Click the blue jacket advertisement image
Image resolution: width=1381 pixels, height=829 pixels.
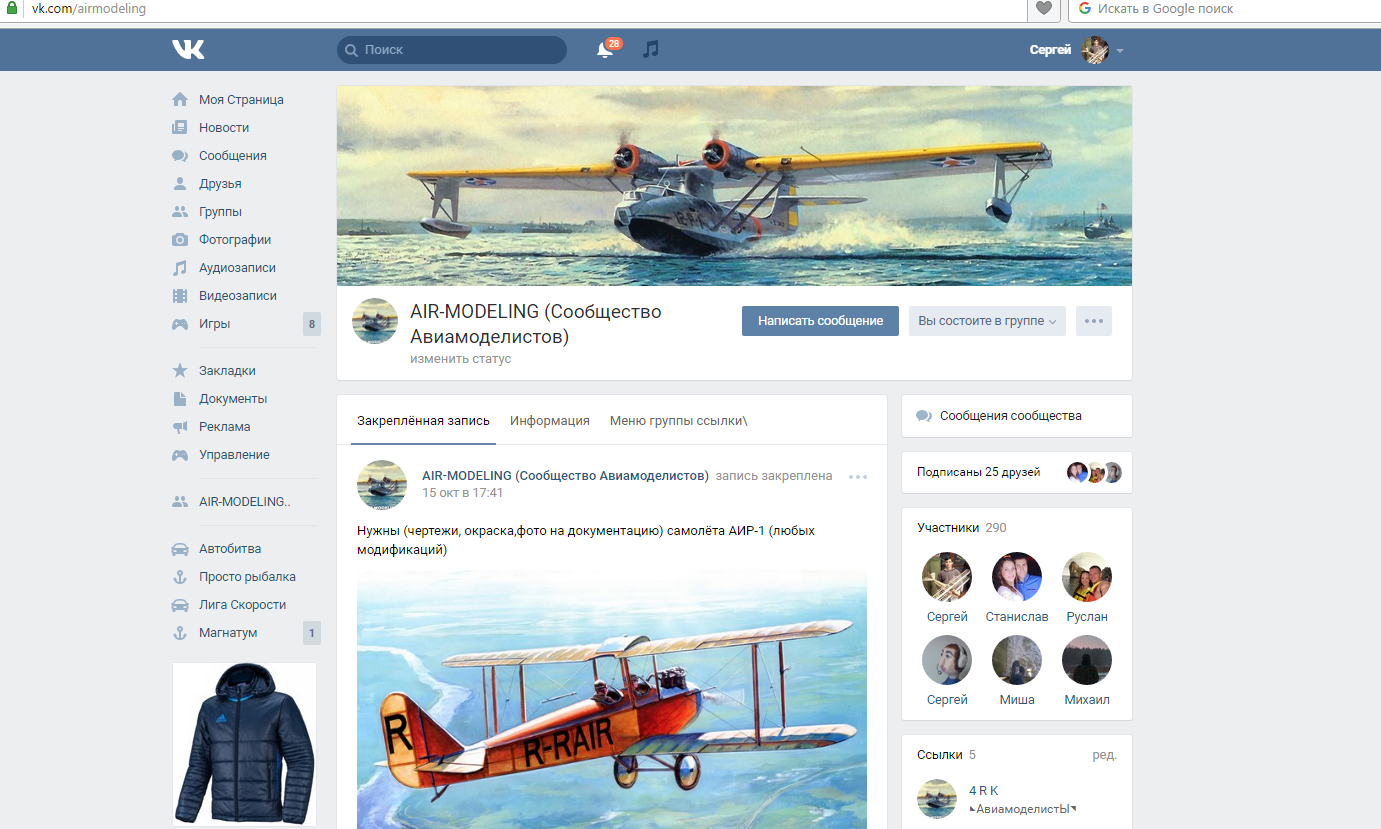[244, 744]
